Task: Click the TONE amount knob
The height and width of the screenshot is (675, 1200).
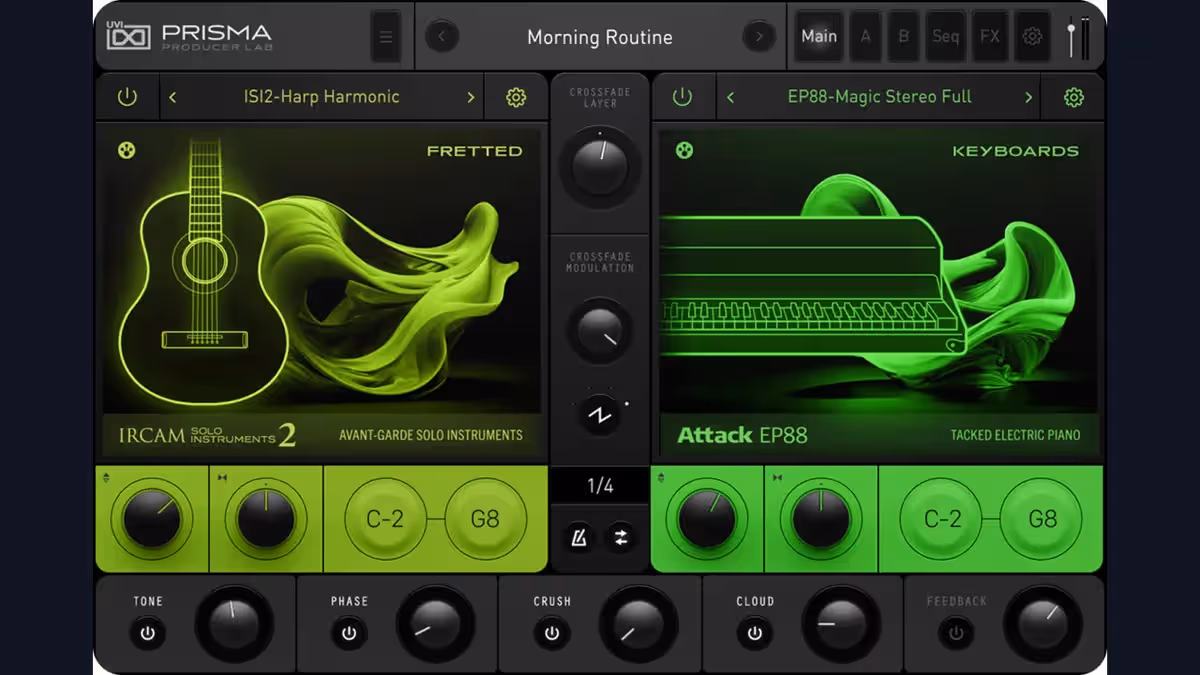Action: coord(234,624)
